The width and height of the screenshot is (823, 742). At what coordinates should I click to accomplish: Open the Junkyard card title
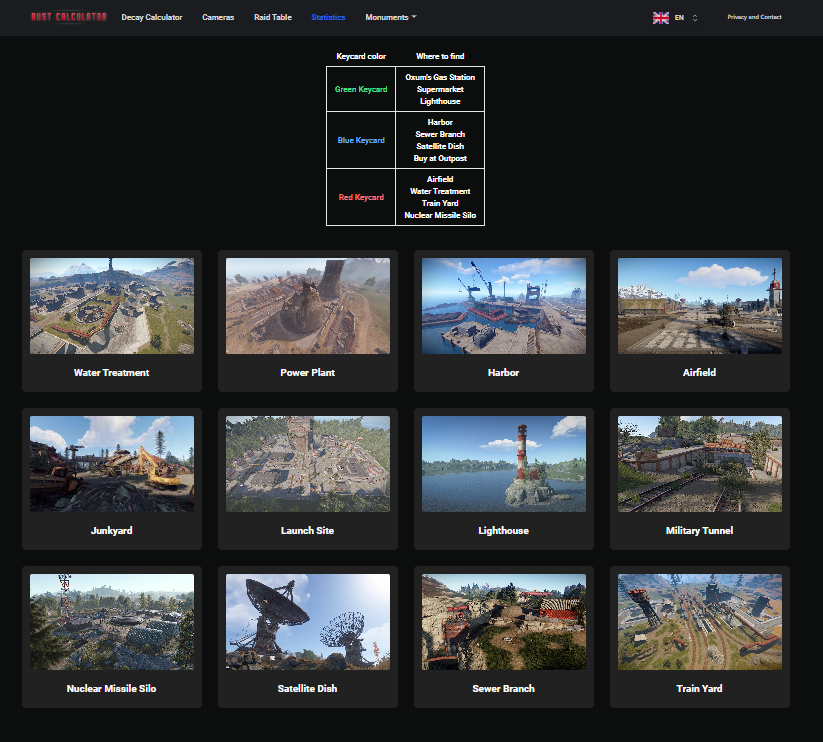(112, 531)
